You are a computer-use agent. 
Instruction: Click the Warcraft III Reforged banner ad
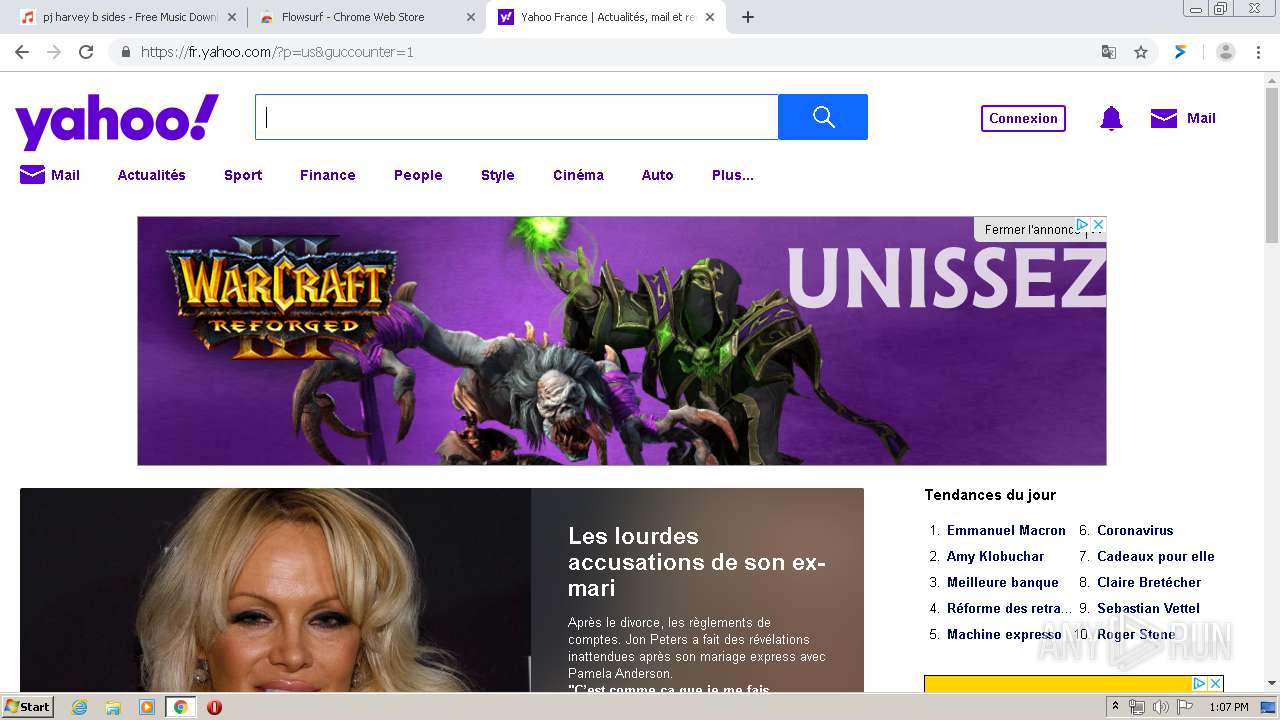(x=622, y=341)
